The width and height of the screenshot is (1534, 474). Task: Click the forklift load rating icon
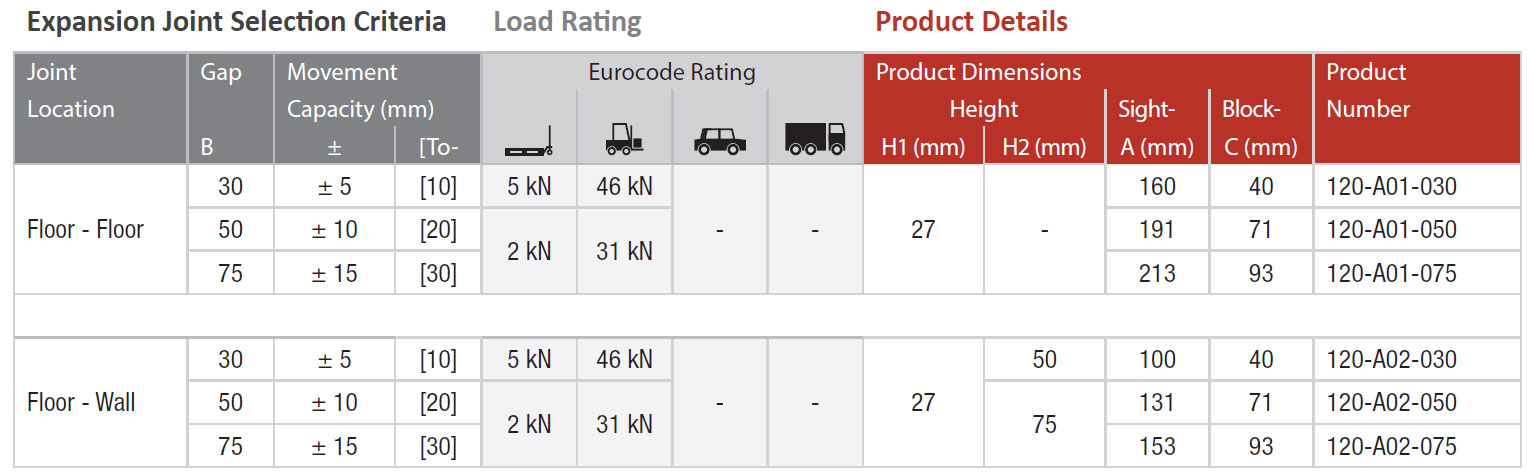pyautogui.click(x=624, y=140)
